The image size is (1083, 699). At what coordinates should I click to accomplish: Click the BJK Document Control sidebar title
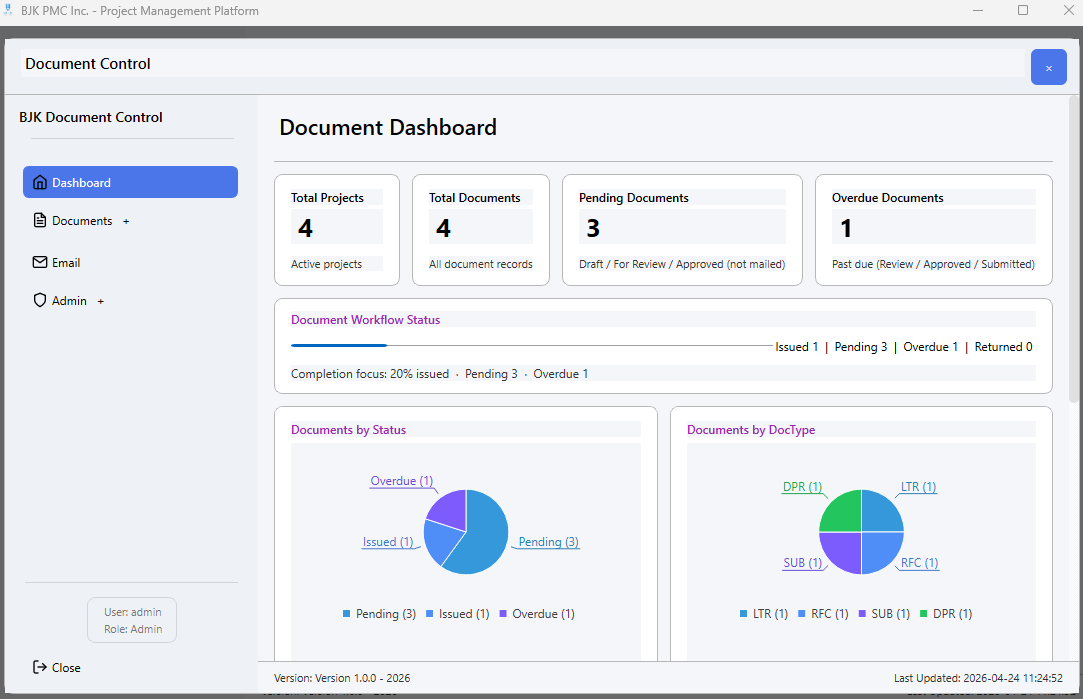90,117
